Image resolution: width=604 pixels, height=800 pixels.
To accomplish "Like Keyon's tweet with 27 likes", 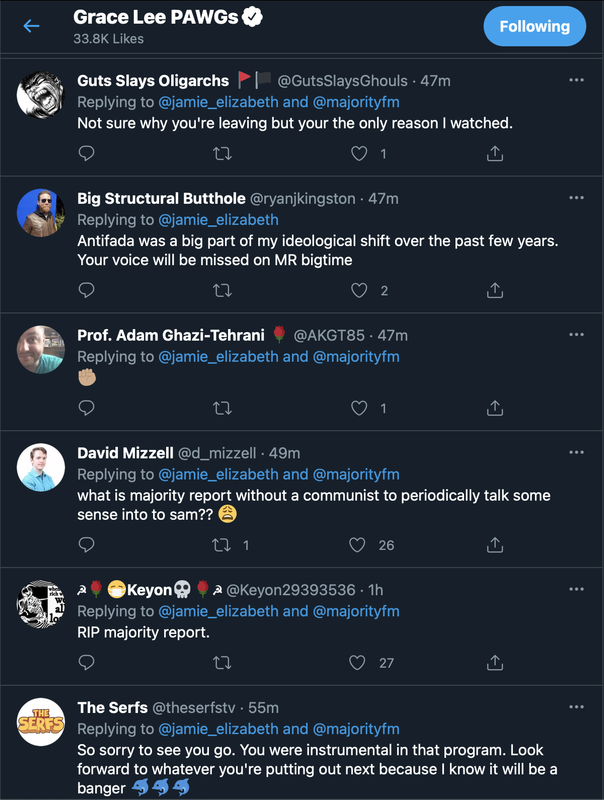I will (358, 662).
